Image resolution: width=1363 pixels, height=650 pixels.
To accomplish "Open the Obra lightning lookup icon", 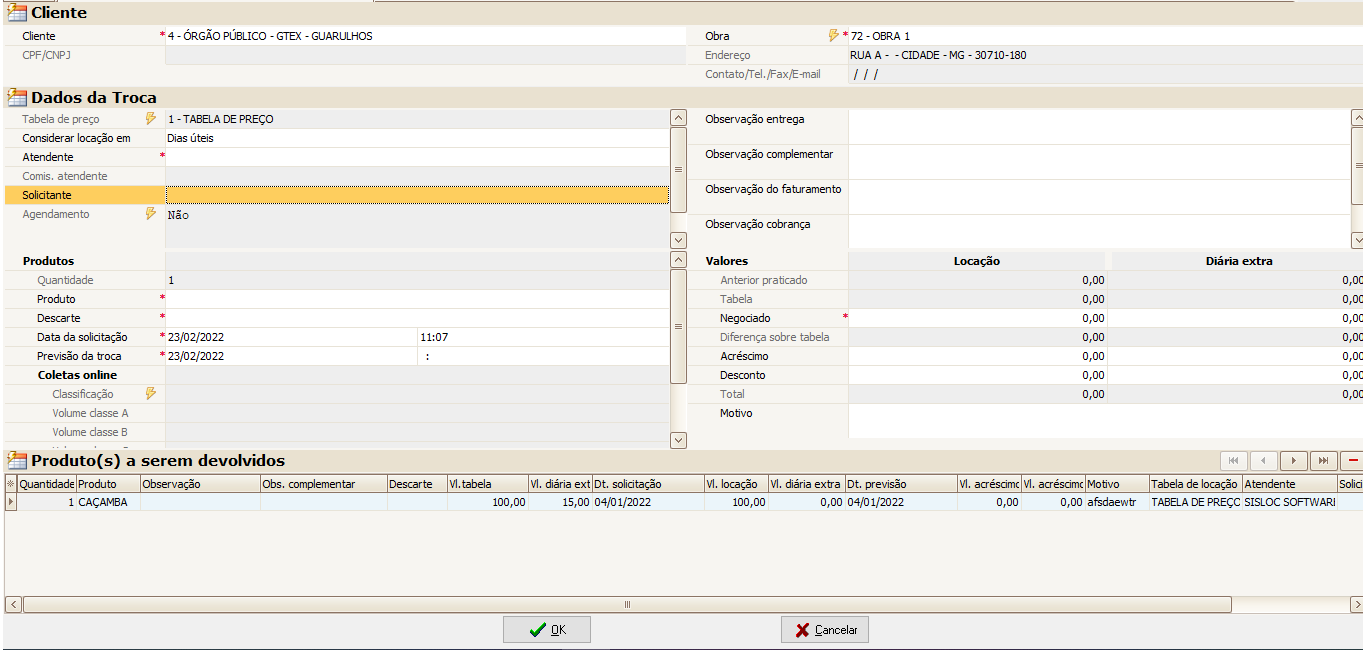I will (834, 35).
